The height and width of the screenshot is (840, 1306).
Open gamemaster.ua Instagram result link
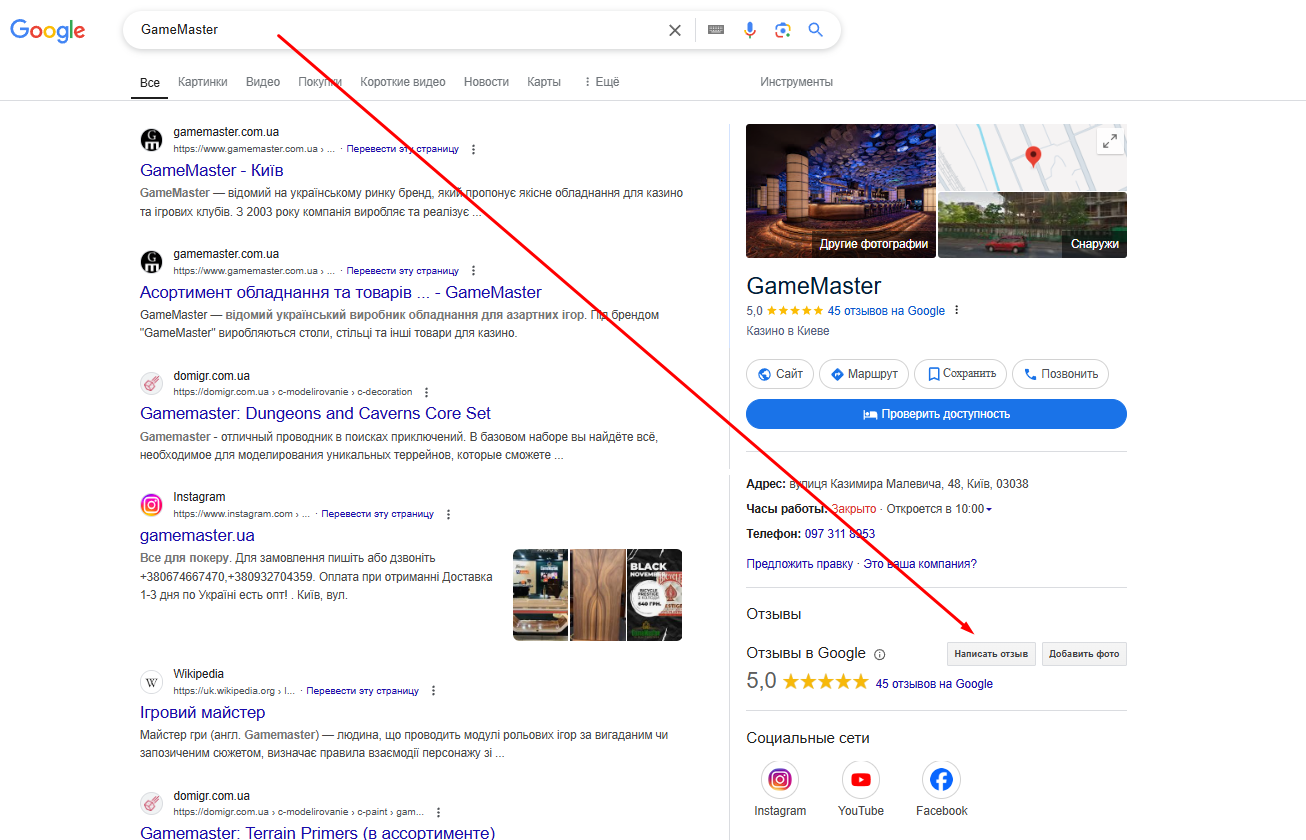click(197, 535)
